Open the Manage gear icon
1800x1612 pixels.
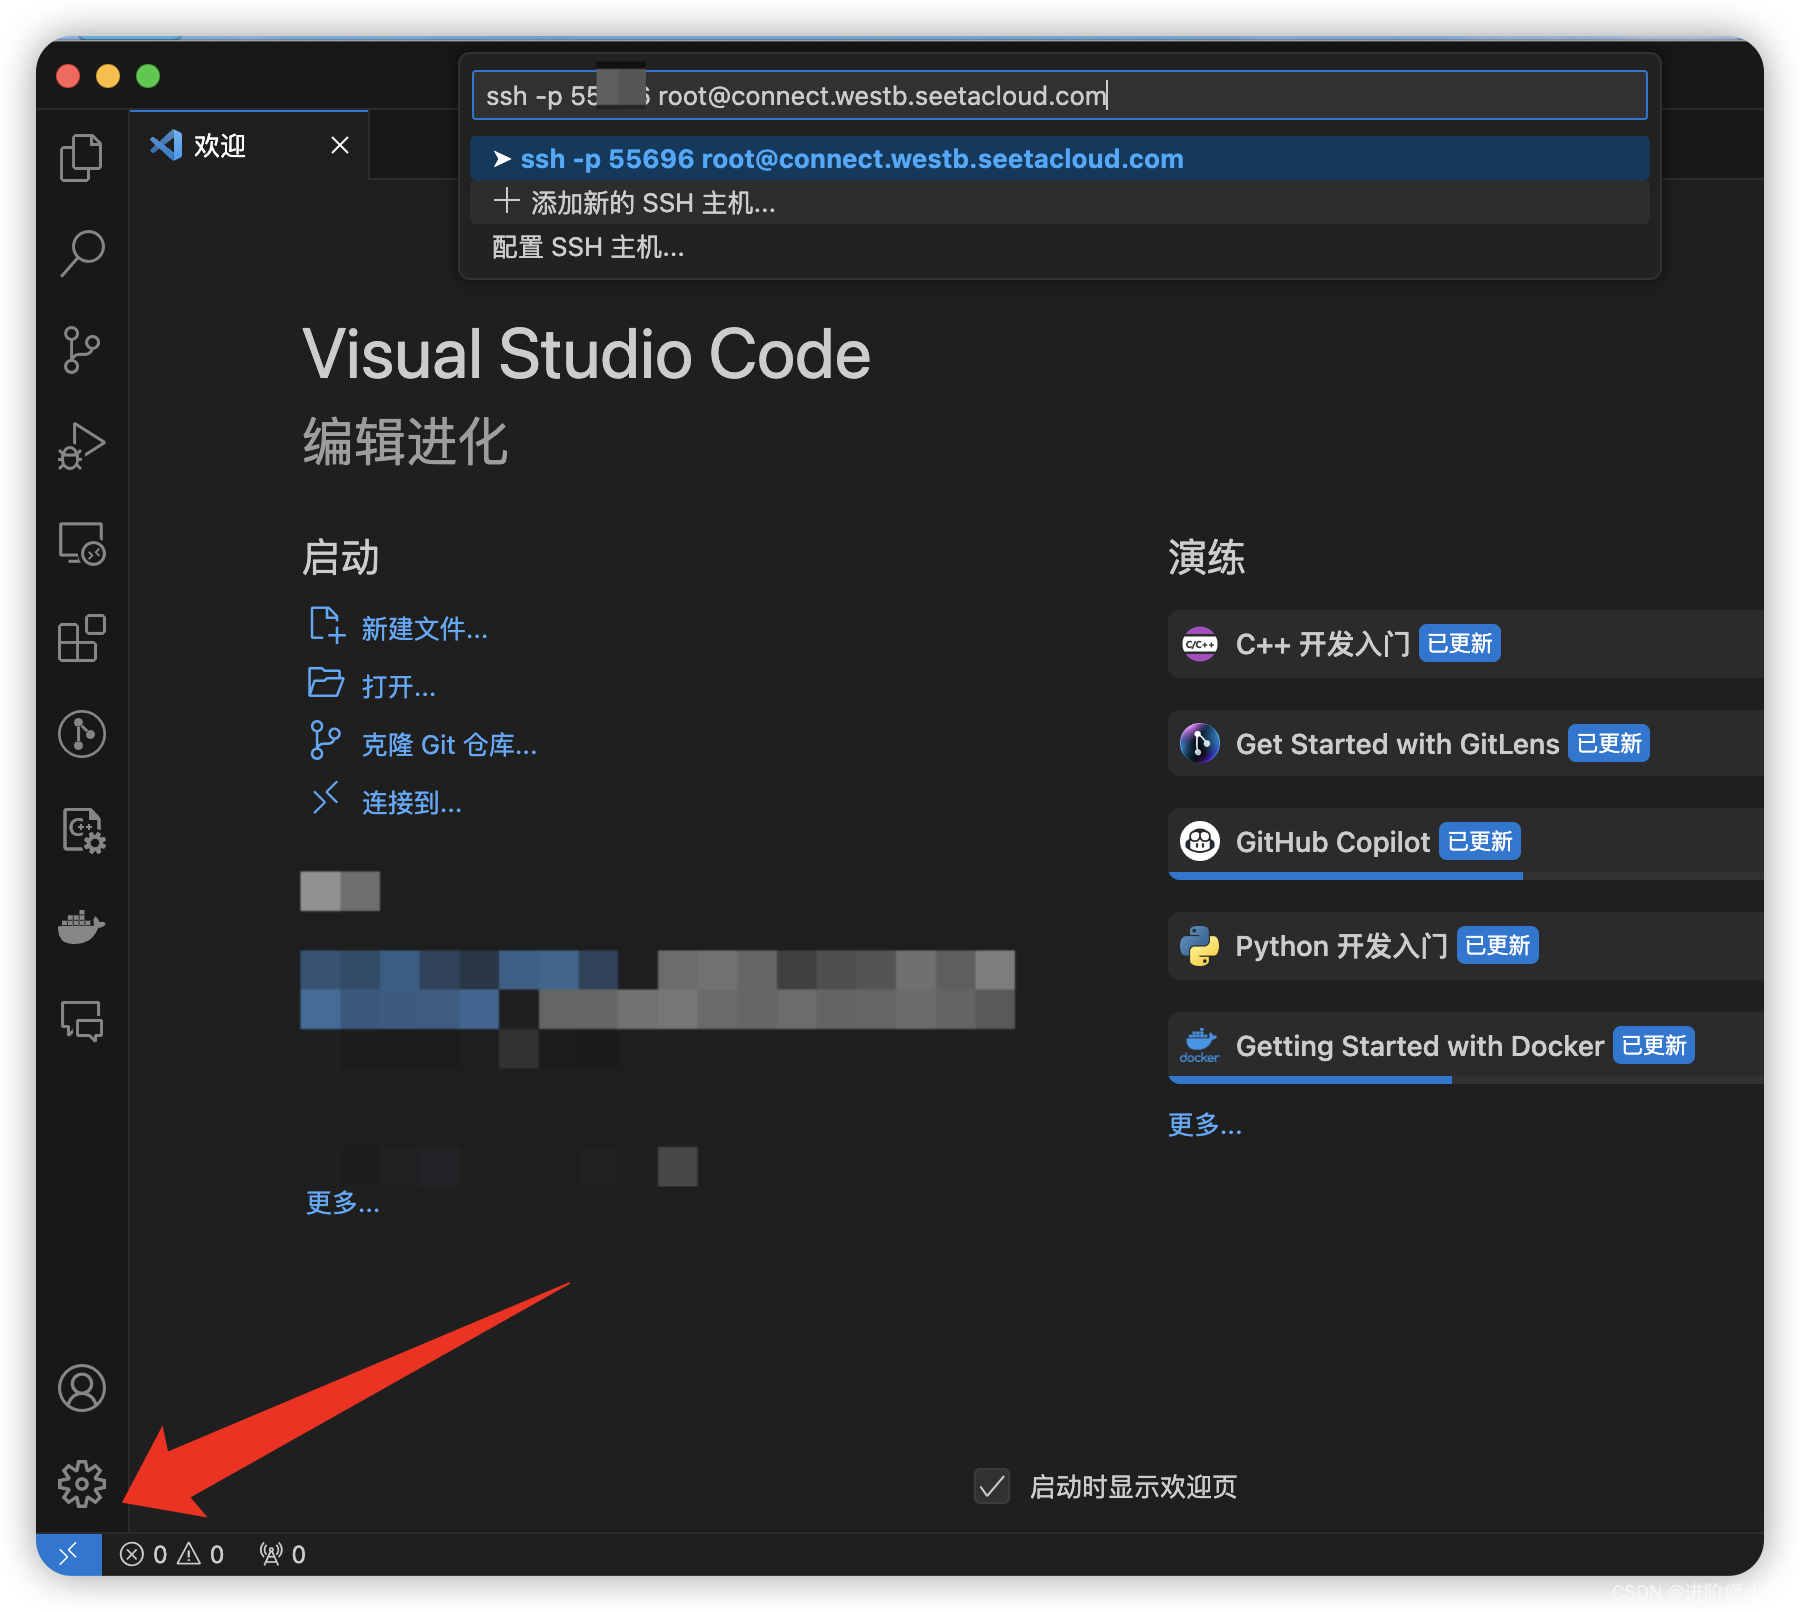coord(82,1484)
